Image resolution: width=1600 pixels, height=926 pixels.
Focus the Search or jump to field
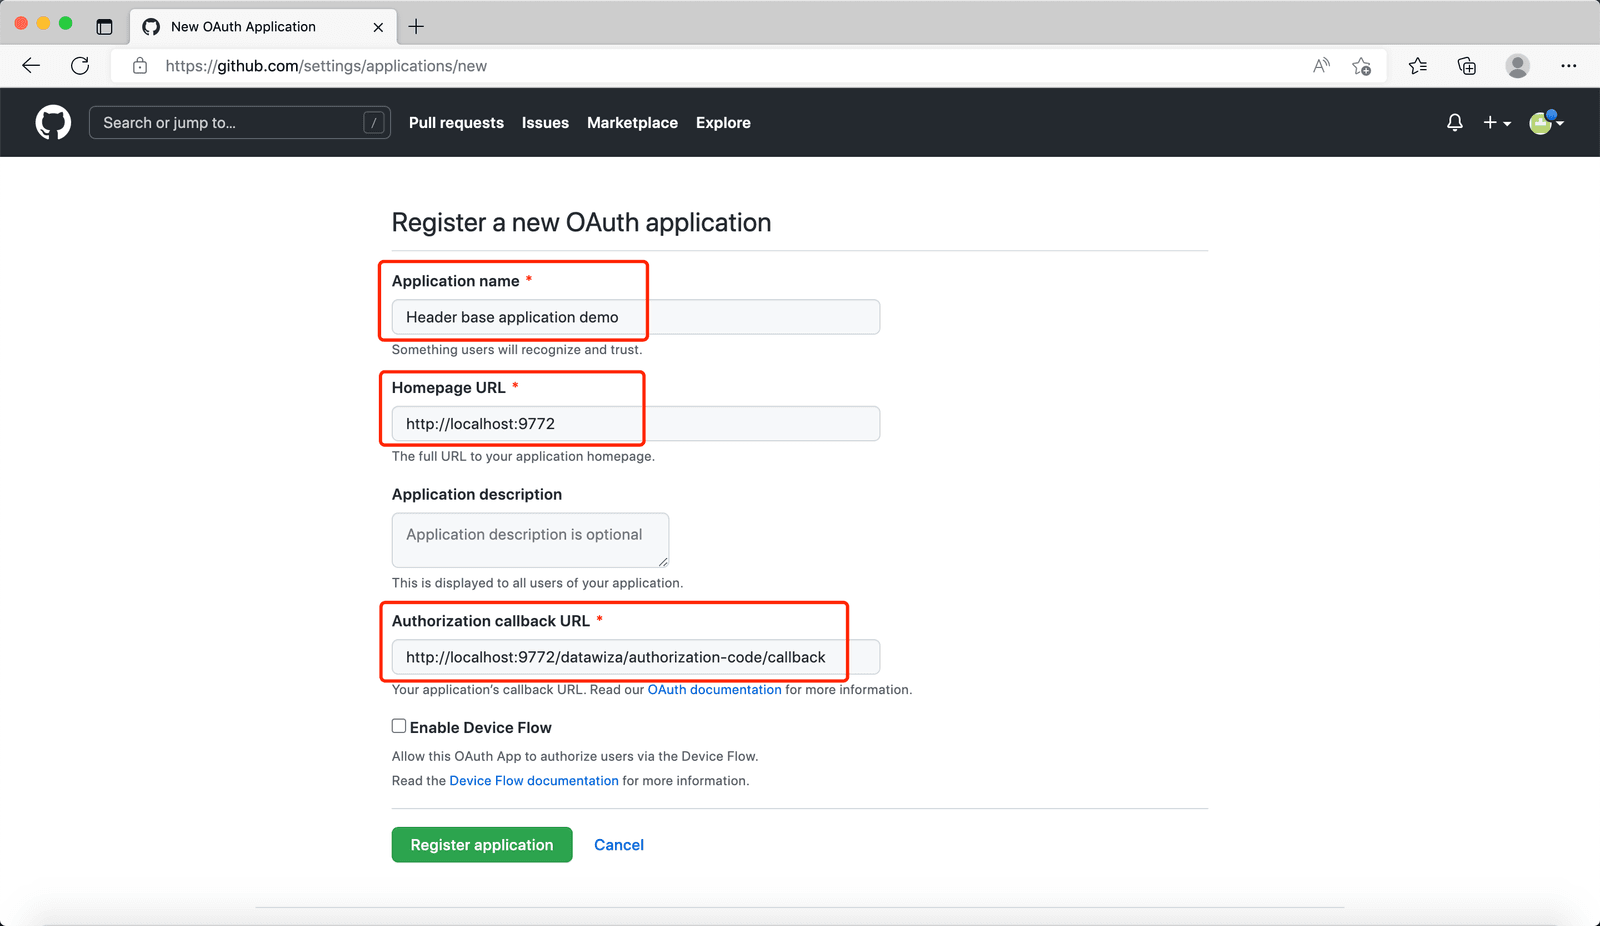[240, 122]
